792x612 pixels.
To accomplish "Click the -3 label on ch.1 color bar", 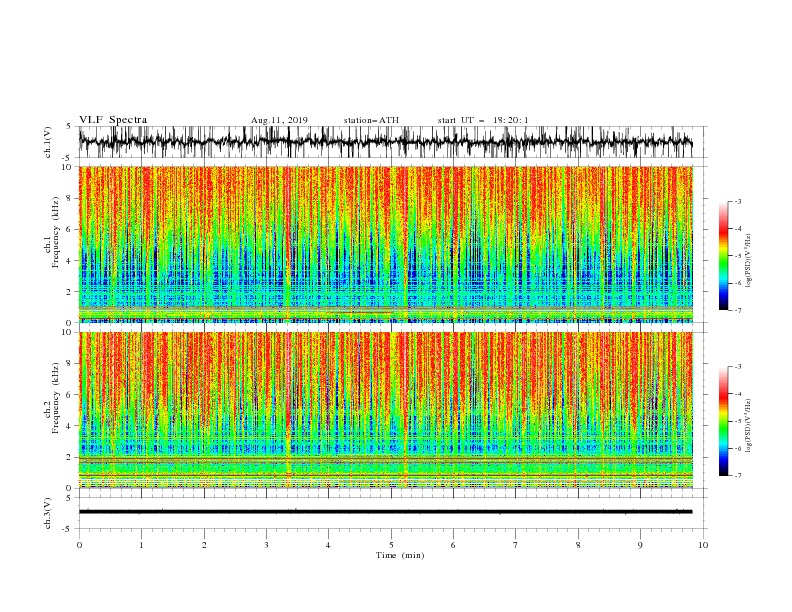I will [737, 201].
